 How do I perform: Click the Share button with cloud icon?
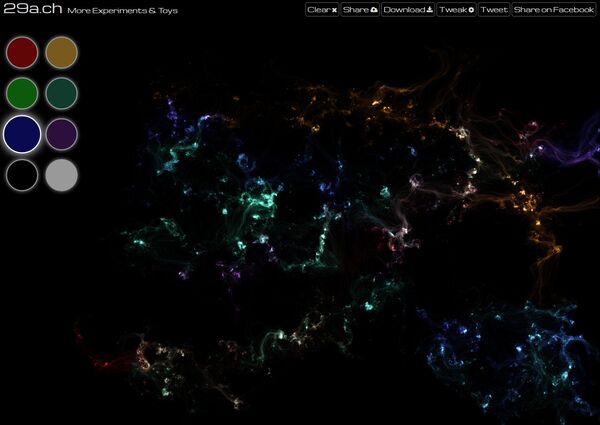coord(359,9)
